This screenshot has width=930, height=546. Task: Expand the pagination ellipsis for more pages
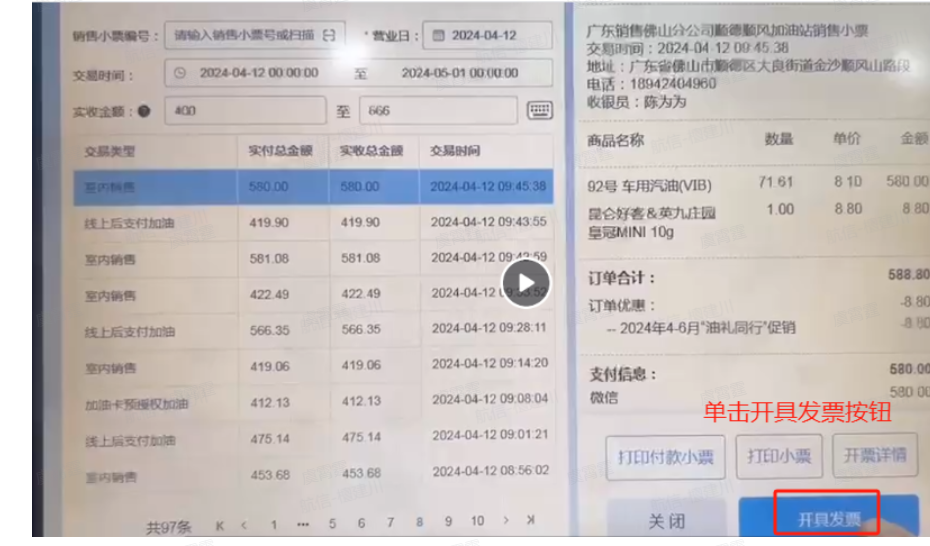(x=302, y=522)
